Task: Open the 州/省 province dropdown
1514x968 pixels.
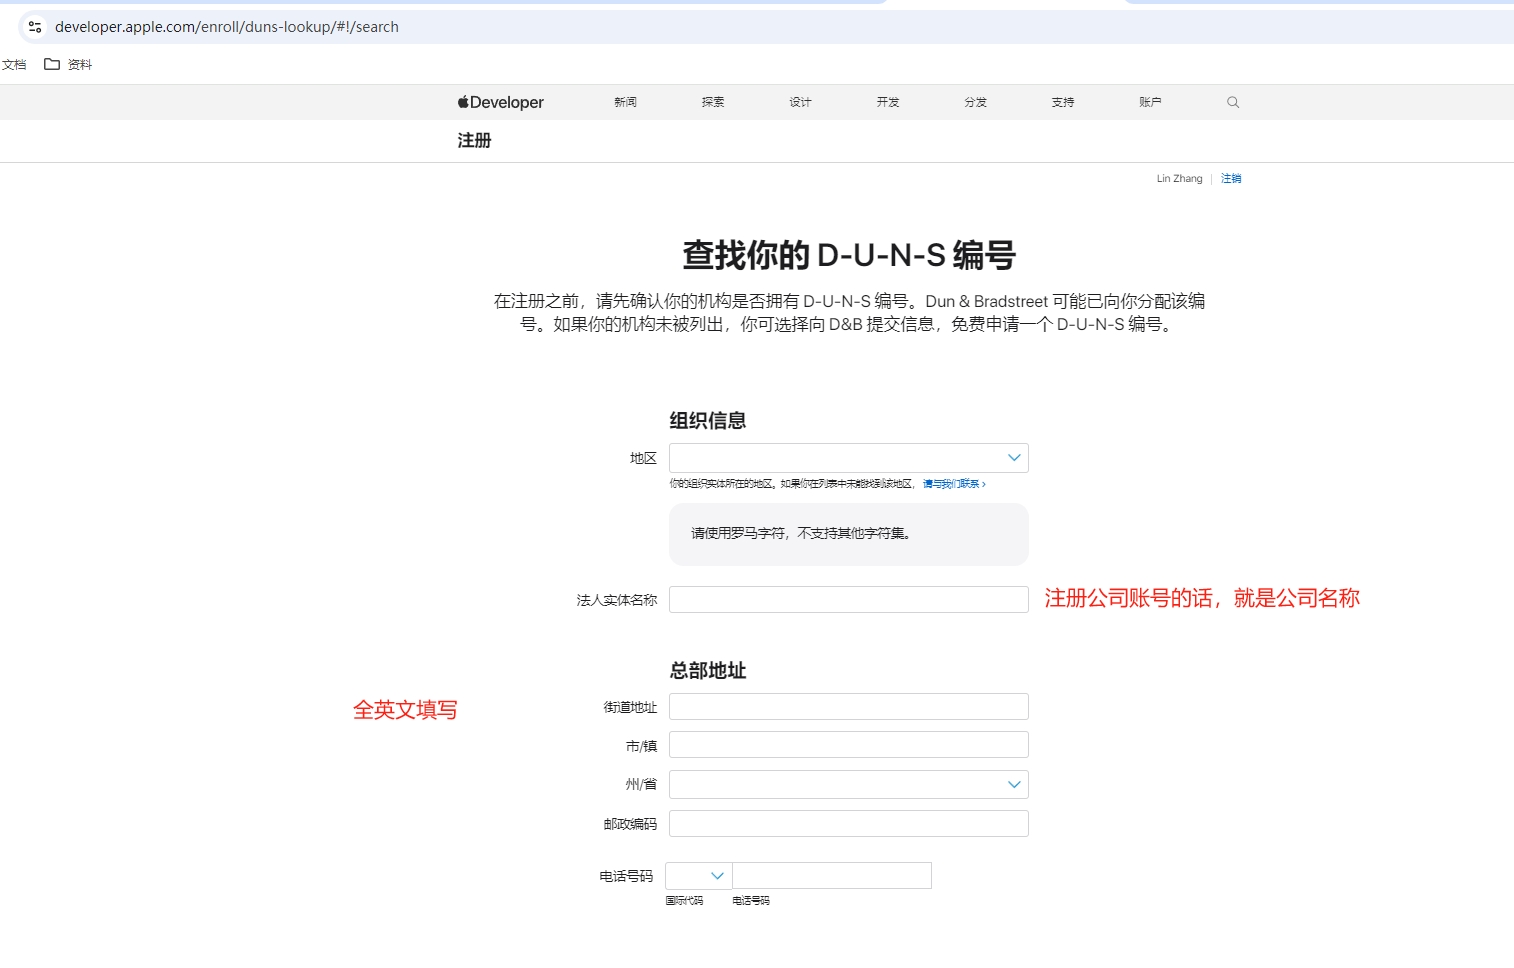Action: (x=849, y=784)
